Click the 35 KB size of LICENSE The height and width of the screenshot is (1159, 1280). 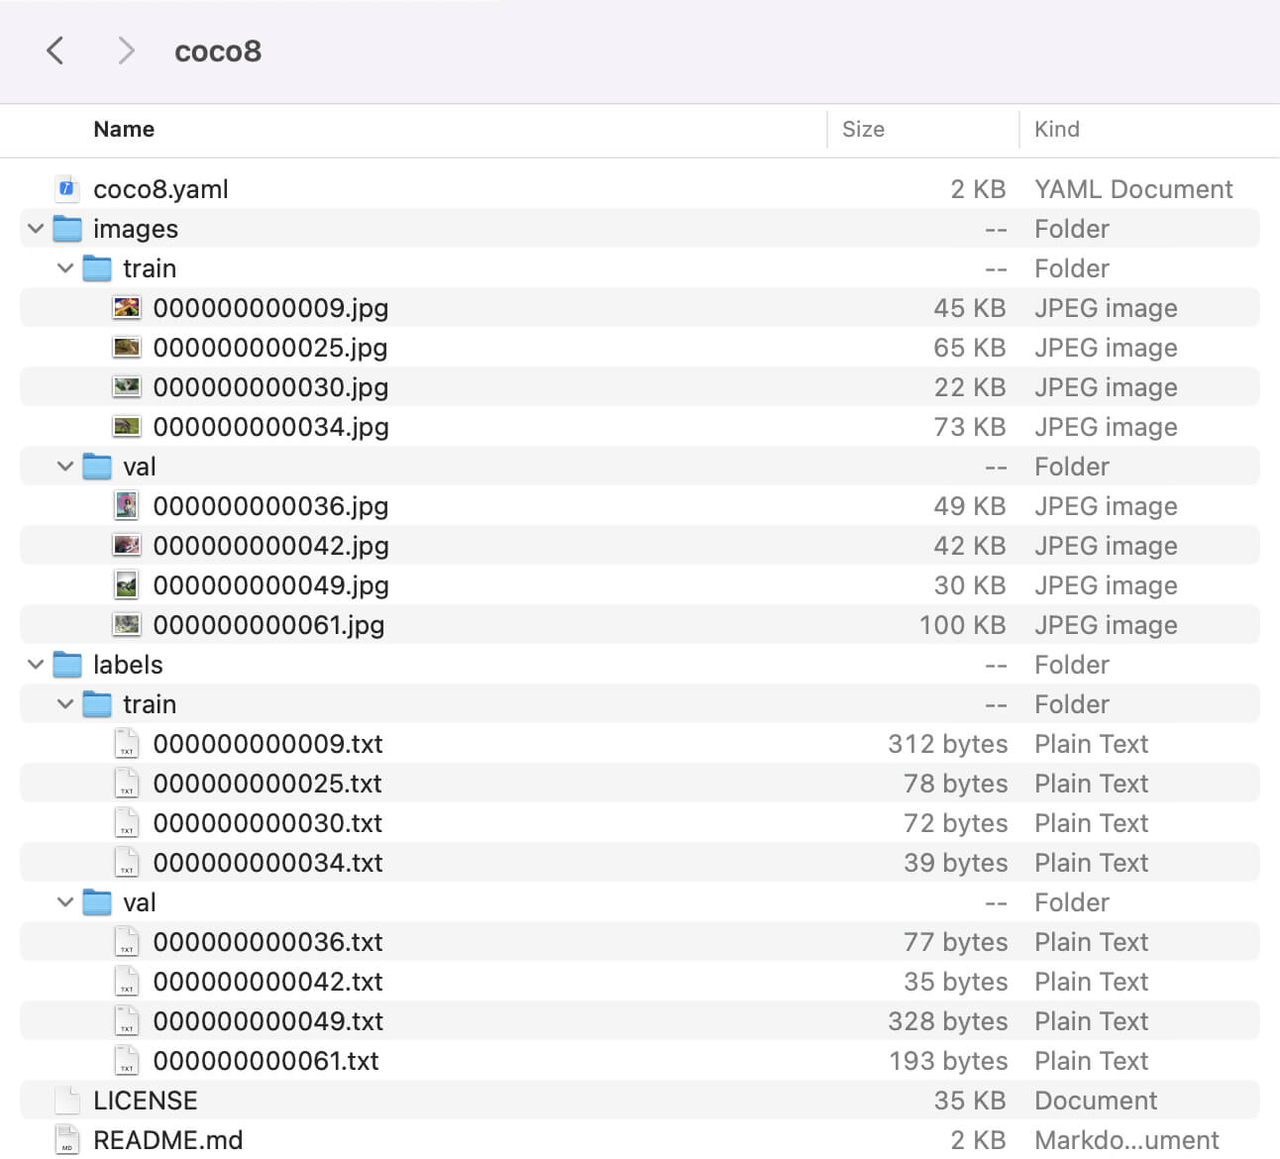969,1100
